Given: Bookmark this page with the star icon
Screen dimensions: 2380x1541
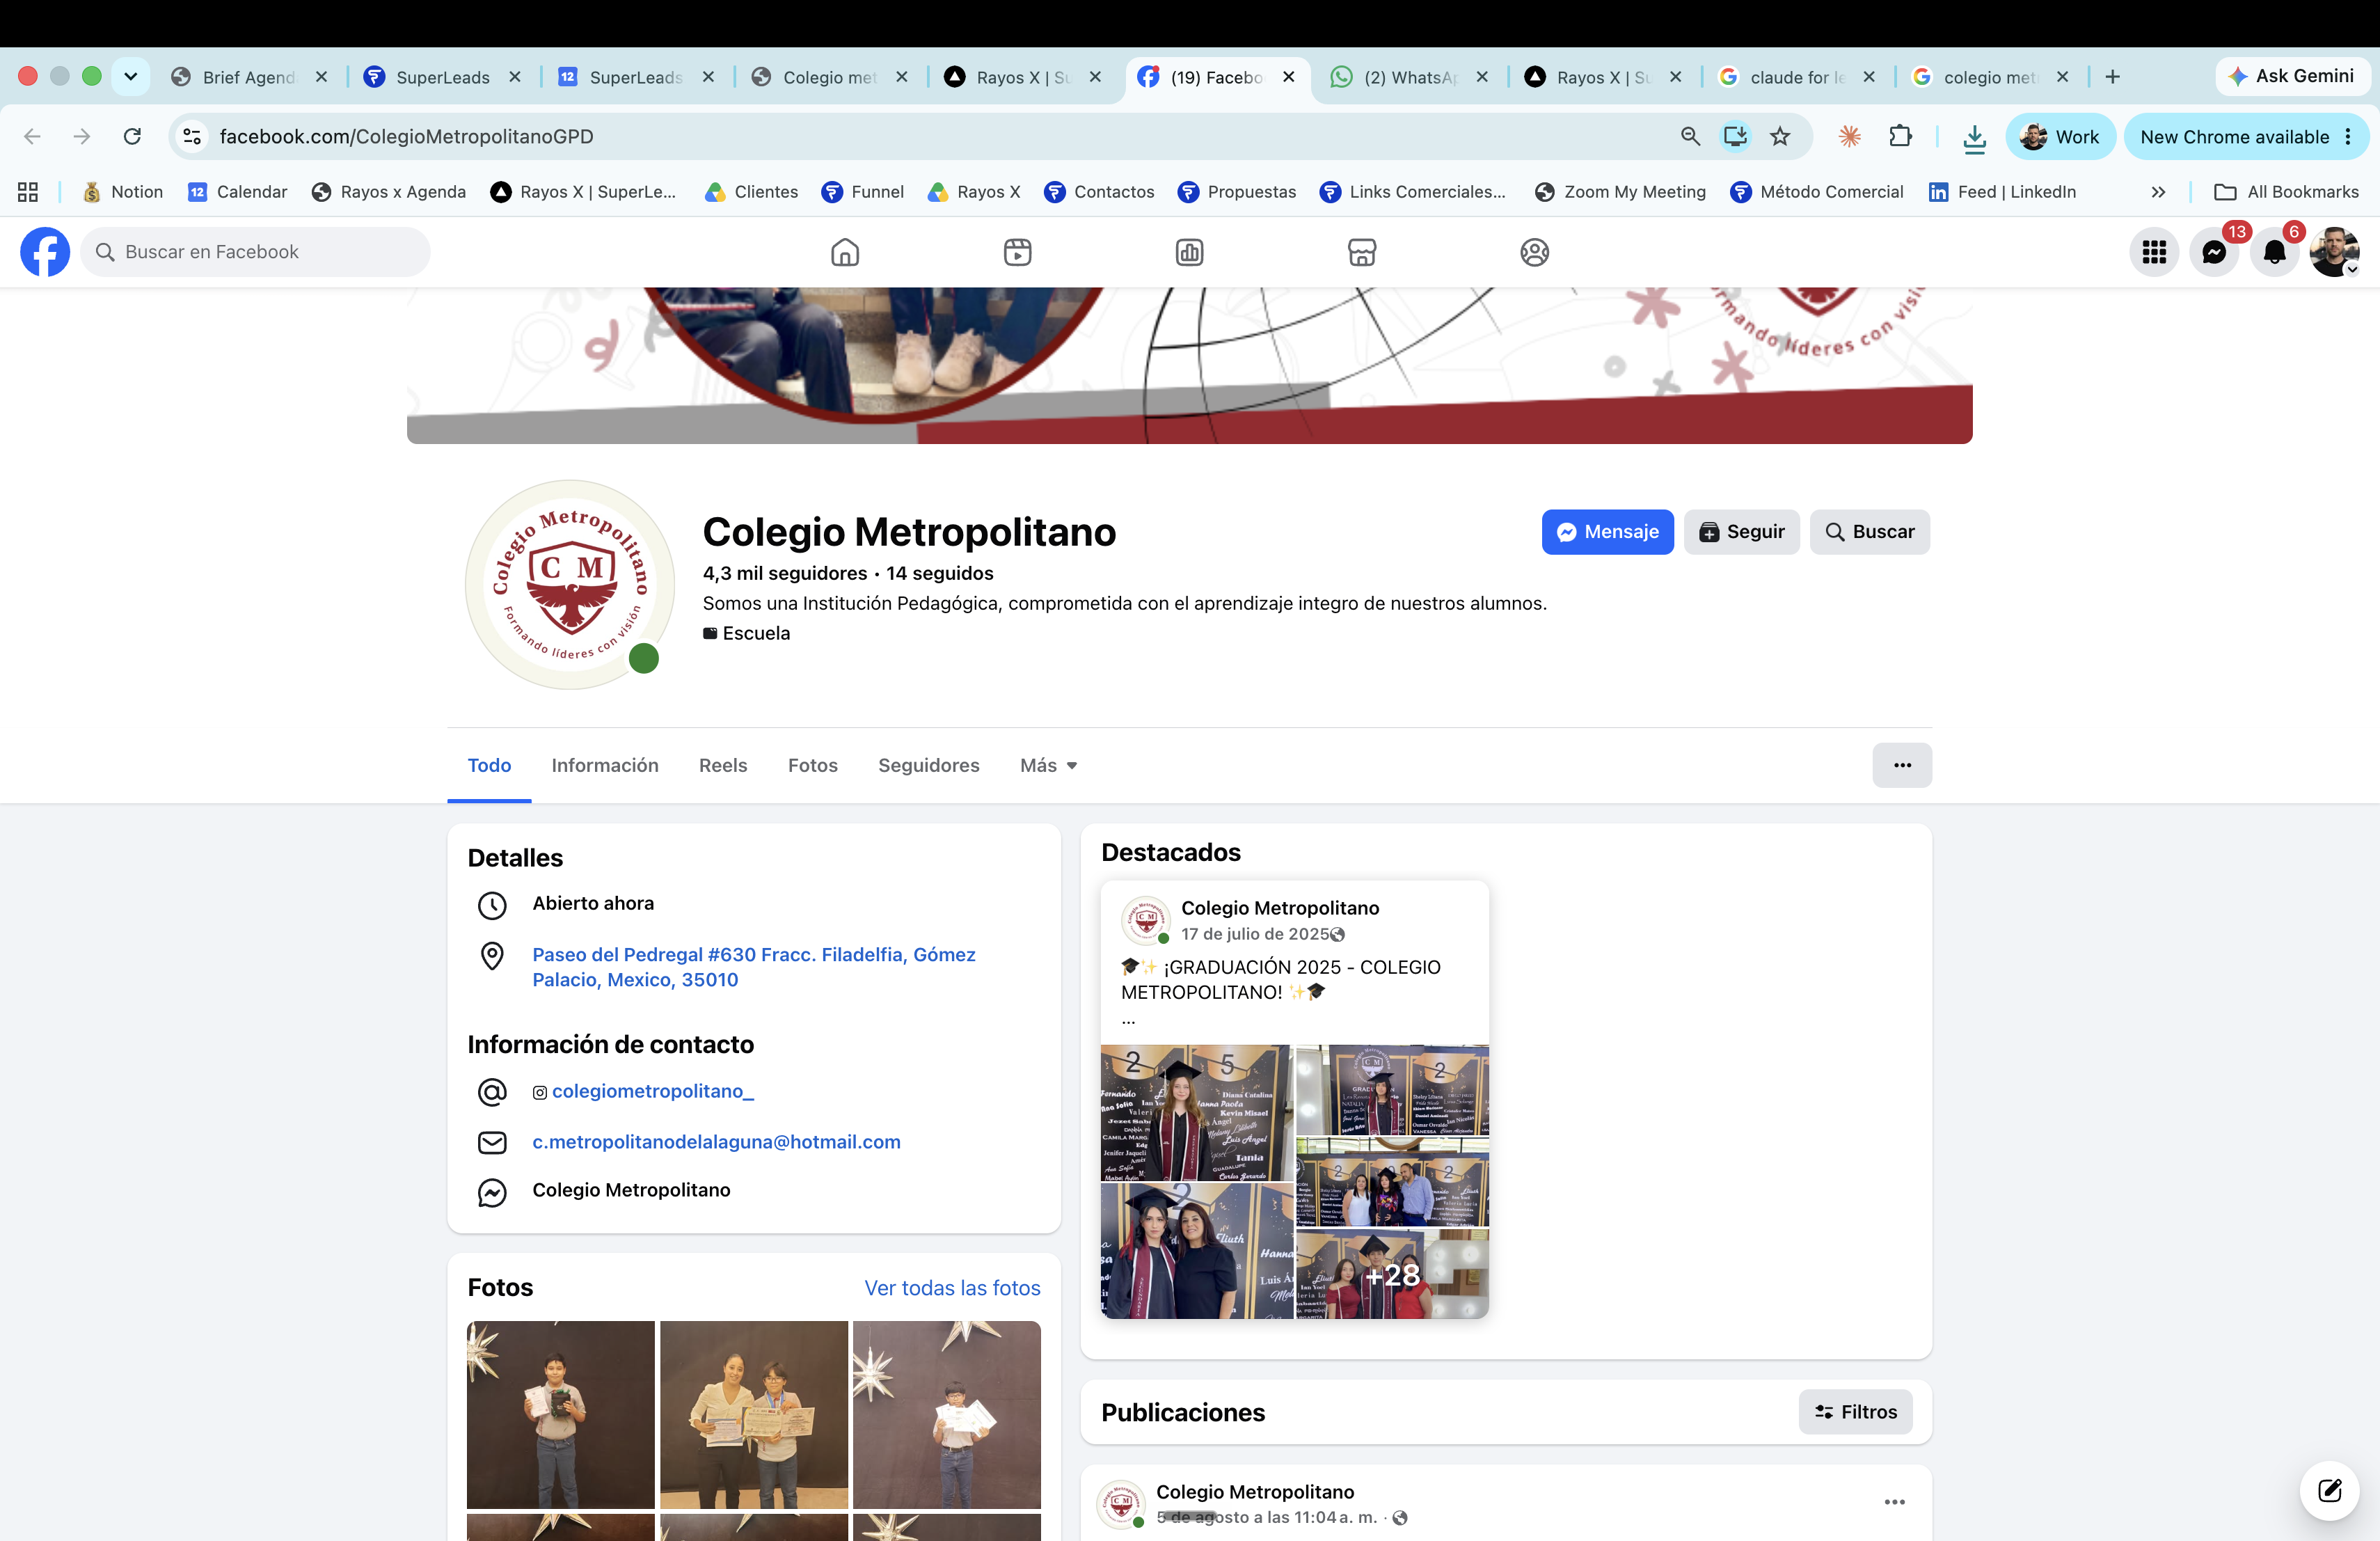Looking at the screenshot, I should tap(1780, 137).
